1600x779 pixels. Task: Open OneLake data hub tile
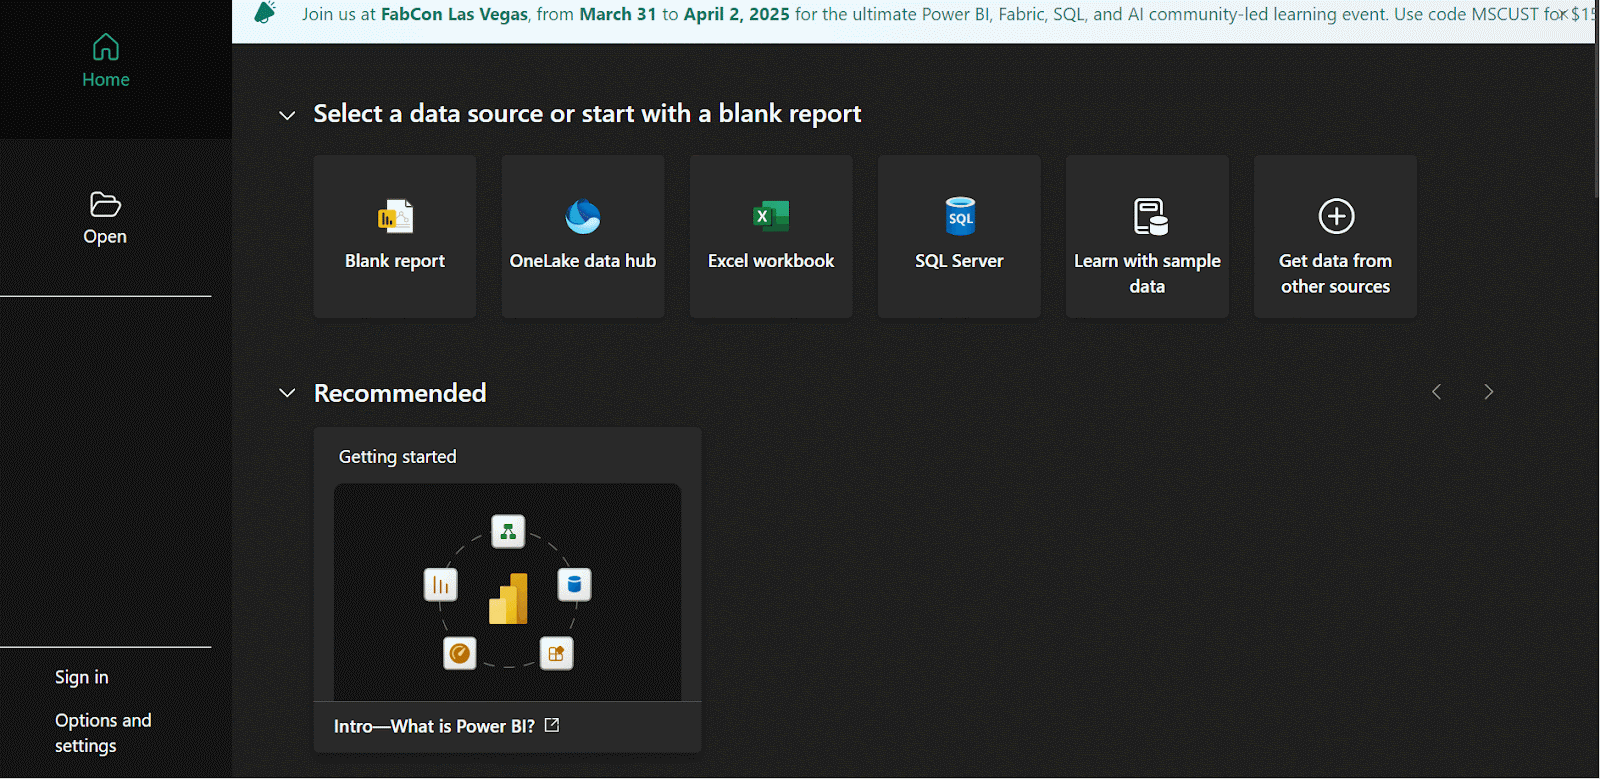[583, 236]
